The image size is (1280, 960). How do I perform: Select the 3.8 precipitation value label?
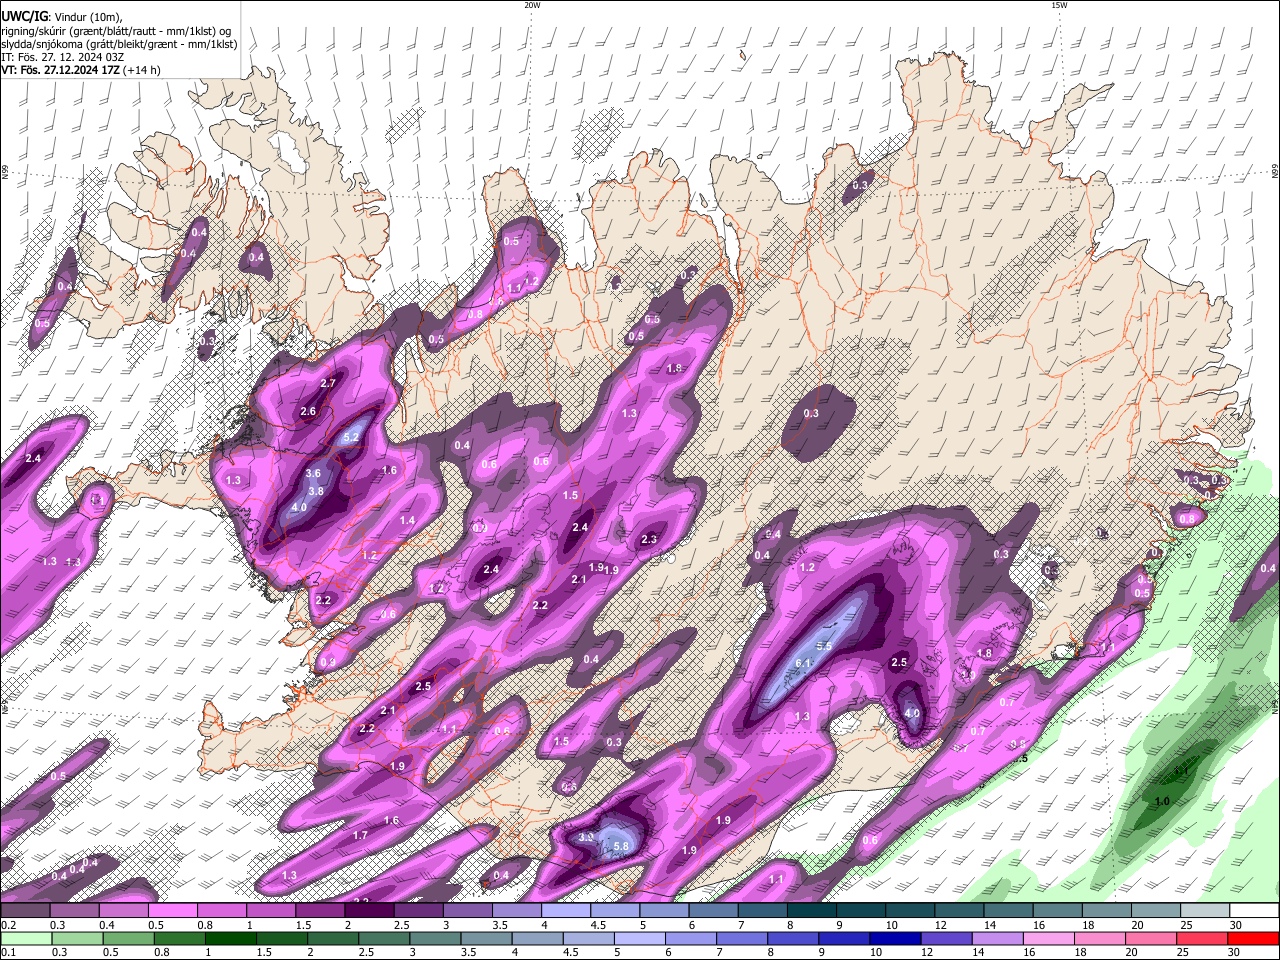coord(316,491)
